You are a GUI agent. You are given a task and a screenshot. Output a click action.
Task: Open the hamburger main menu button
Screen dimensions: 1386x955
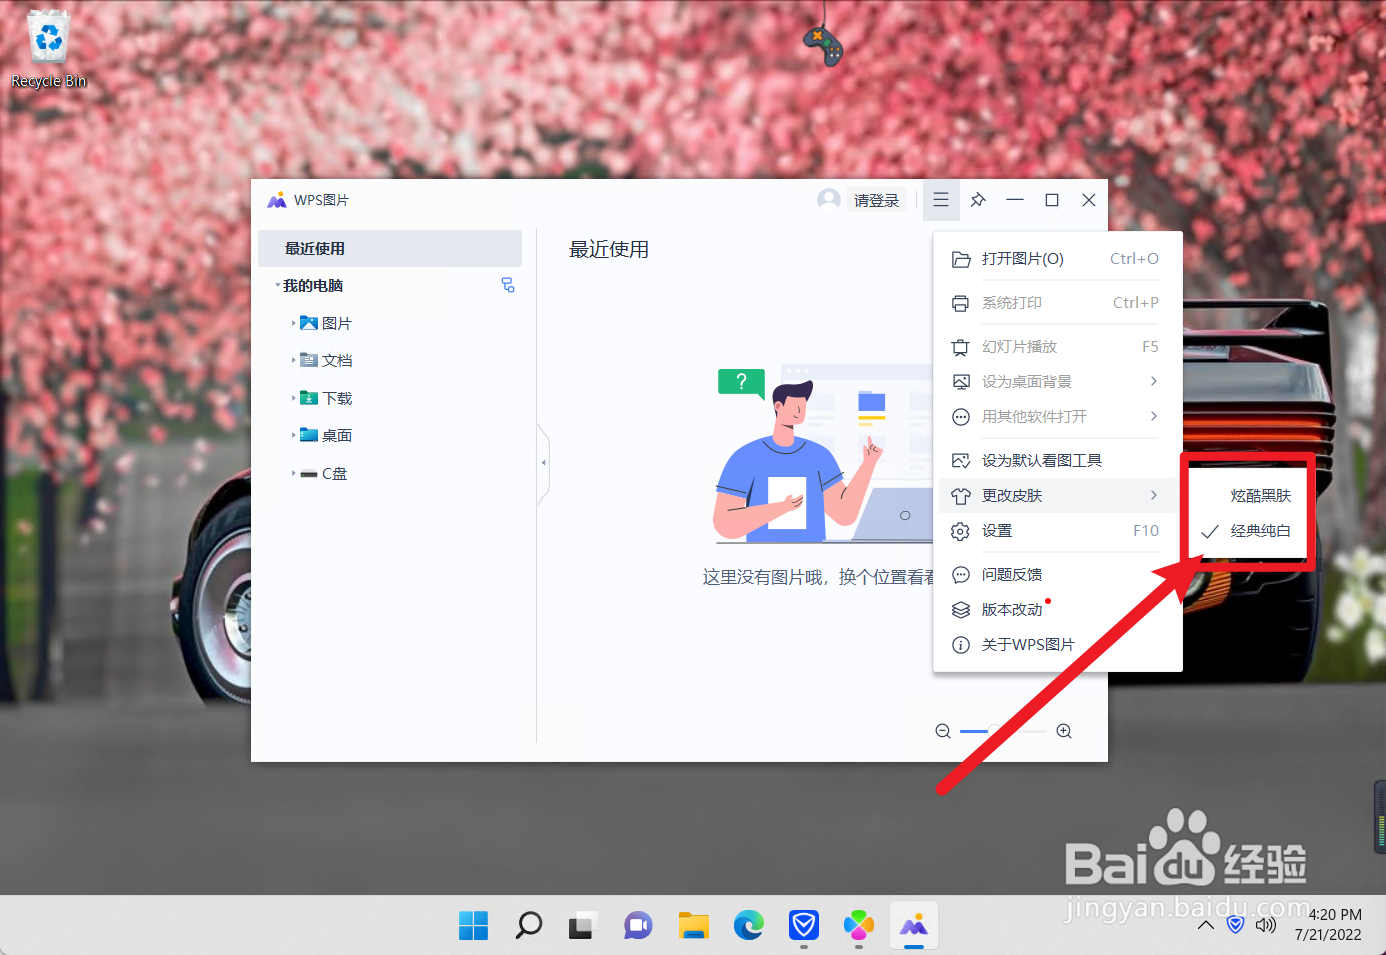click(x=941, y=200)
